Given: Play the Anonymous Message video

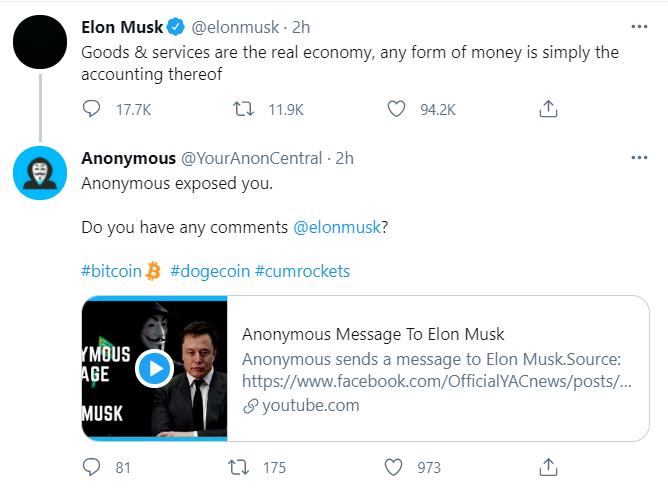Looking at the screenshot, I should (x=154, y=368).
